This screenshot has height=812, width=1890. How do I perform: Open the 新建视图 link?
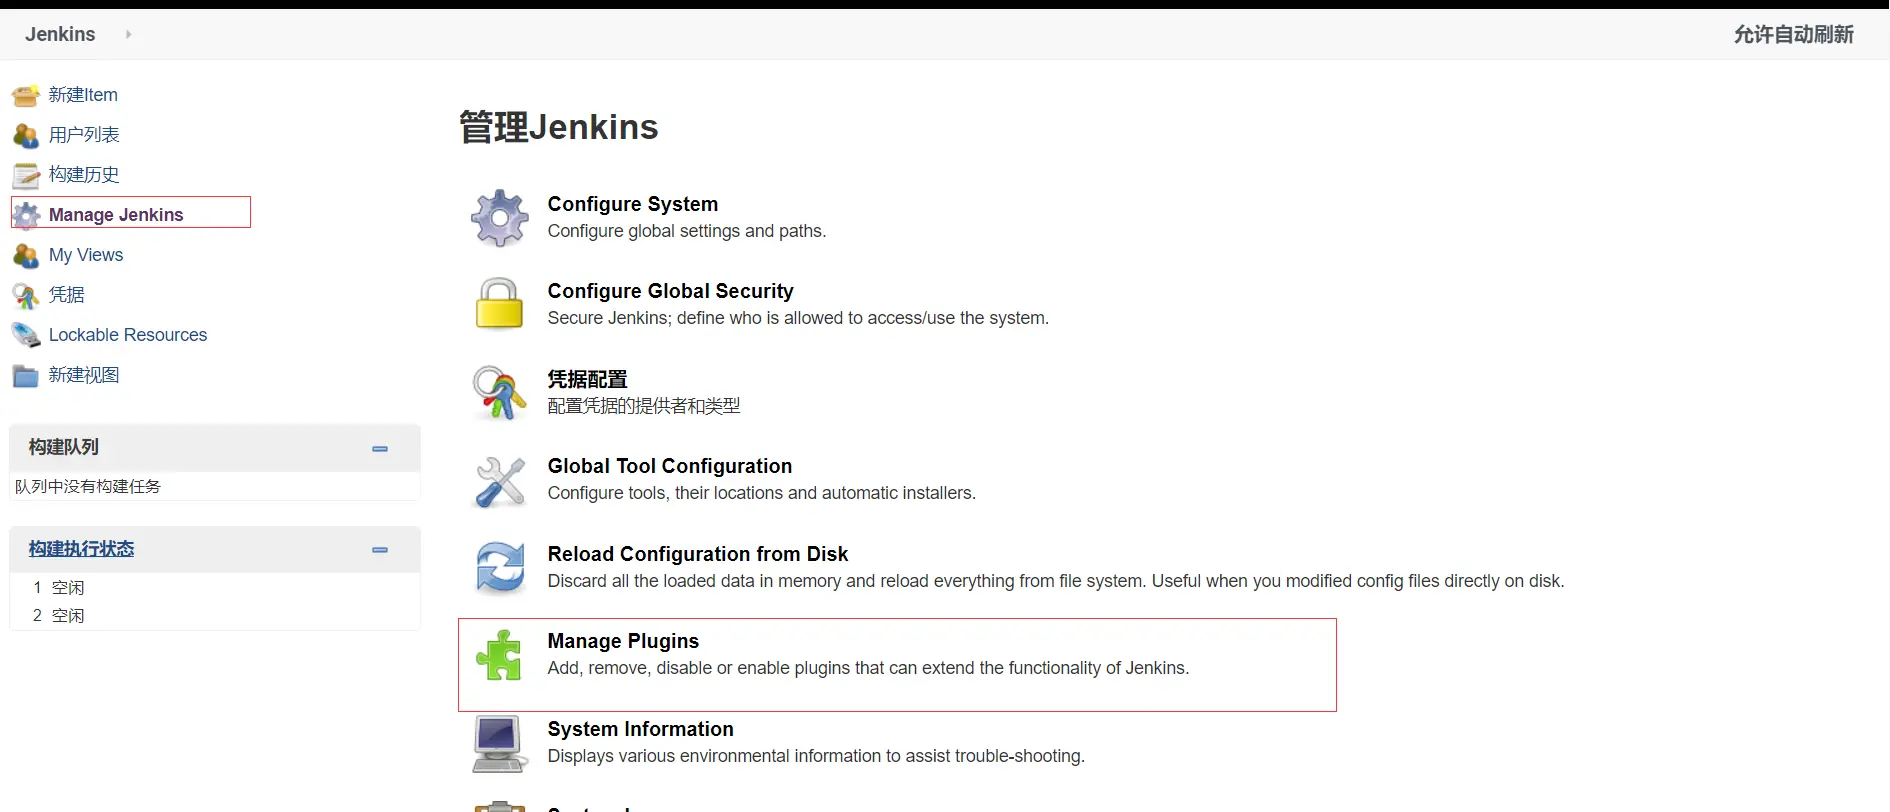84,375
